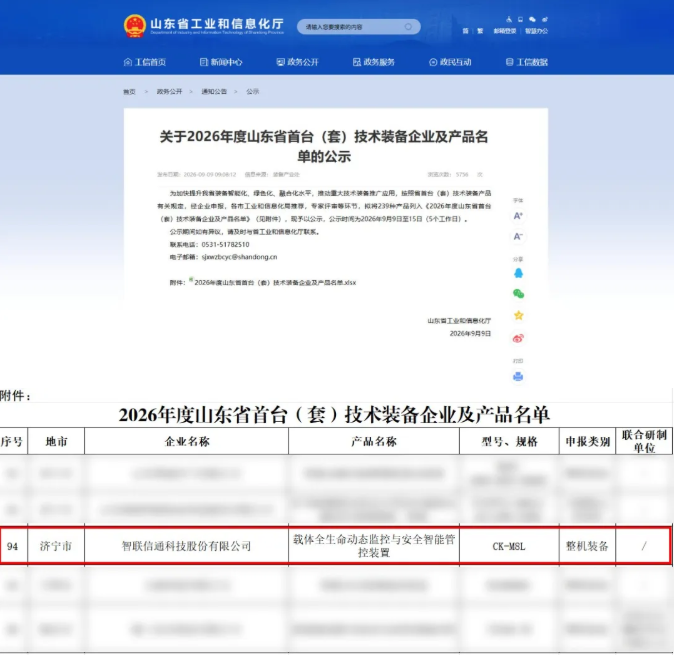Image resolution: width=676 pixels, height=657 pixels.
Task: Click the CK-MSL model cell
Action: (x=509, y=546)
